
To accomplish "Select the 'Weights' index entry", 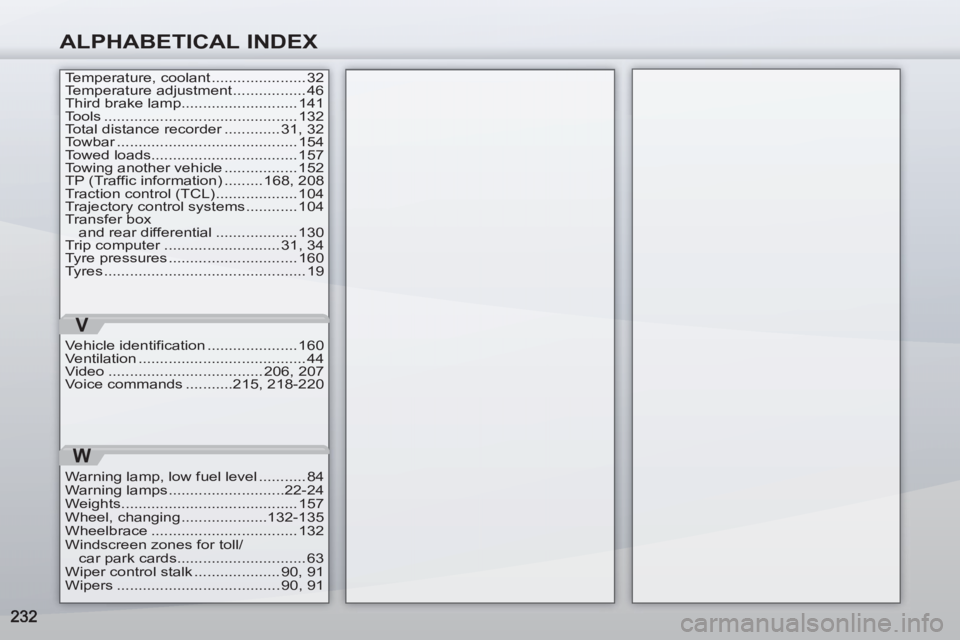I will pyautogui.click(x=194, y=504).
